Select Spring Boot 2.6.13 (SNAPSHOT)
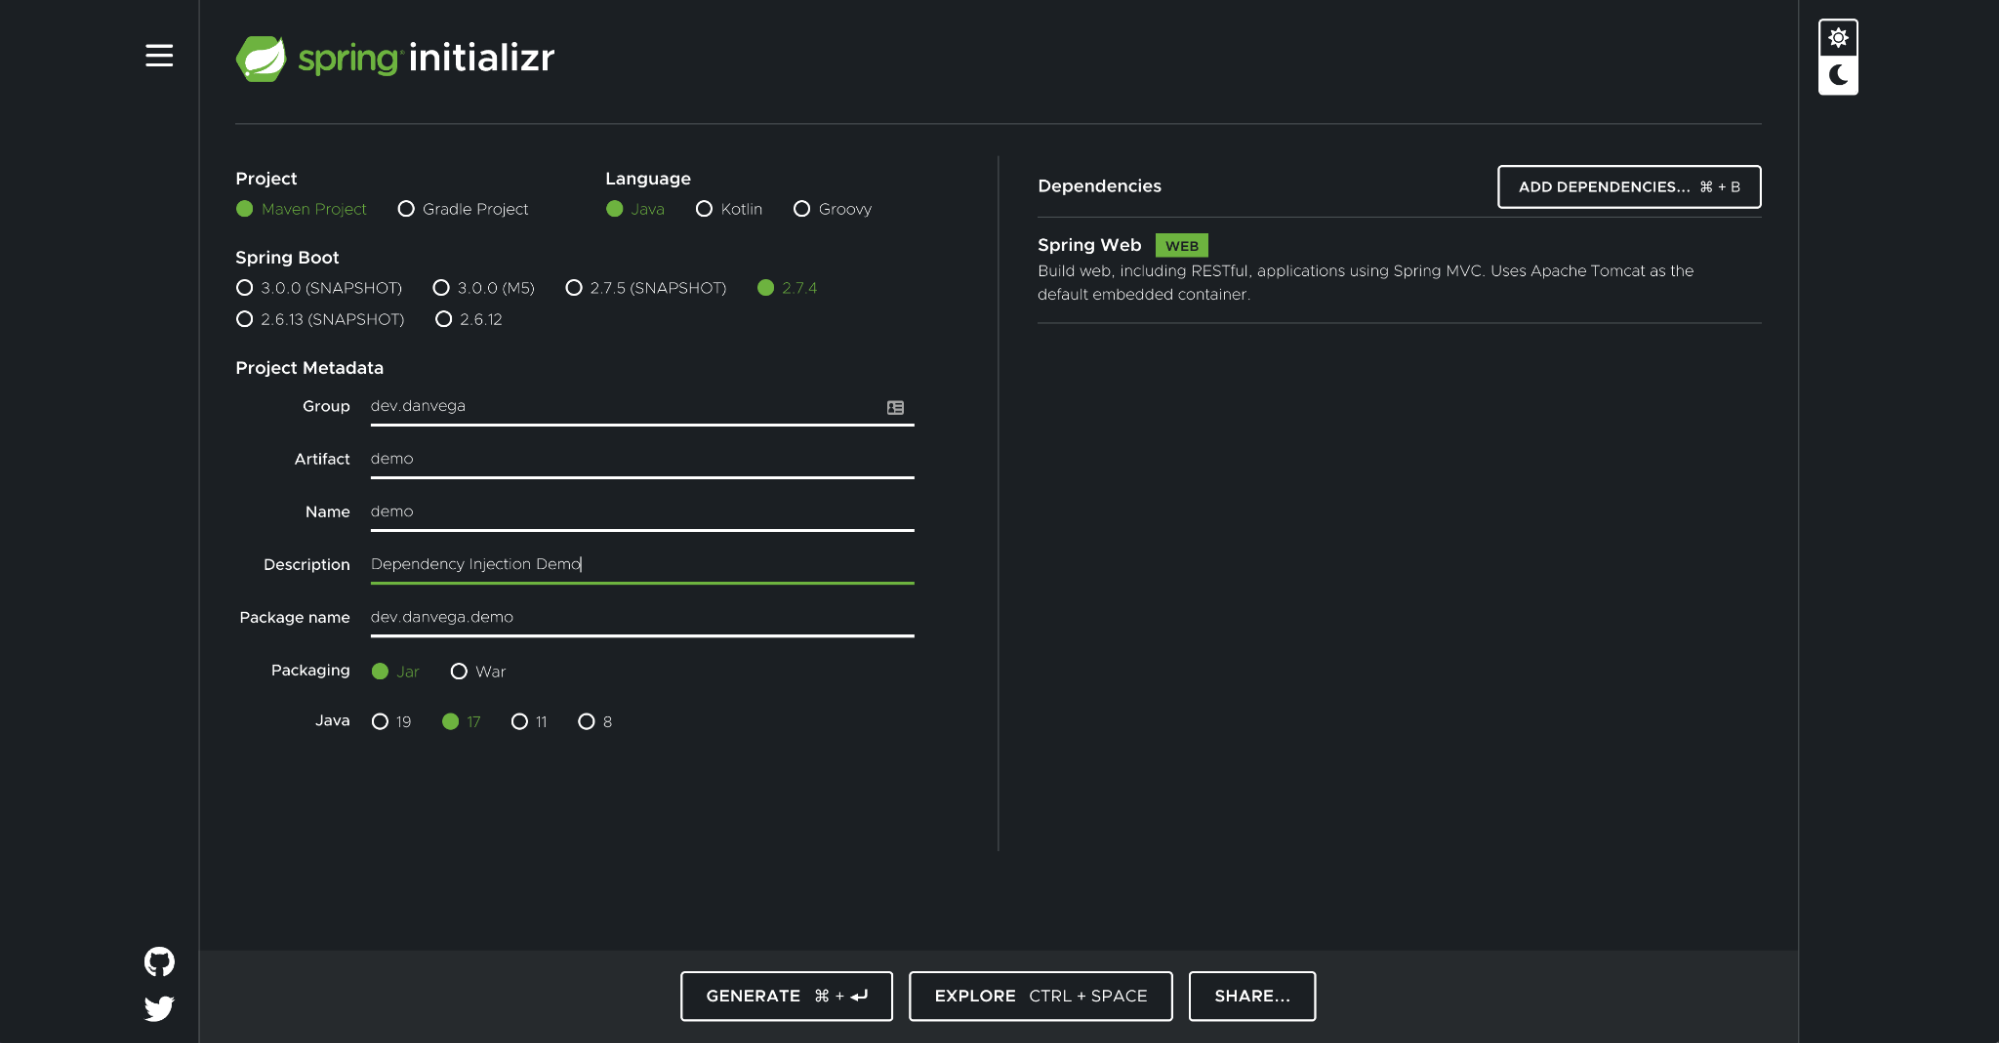The image size is (1999, 1044). [x=320, y=319]
